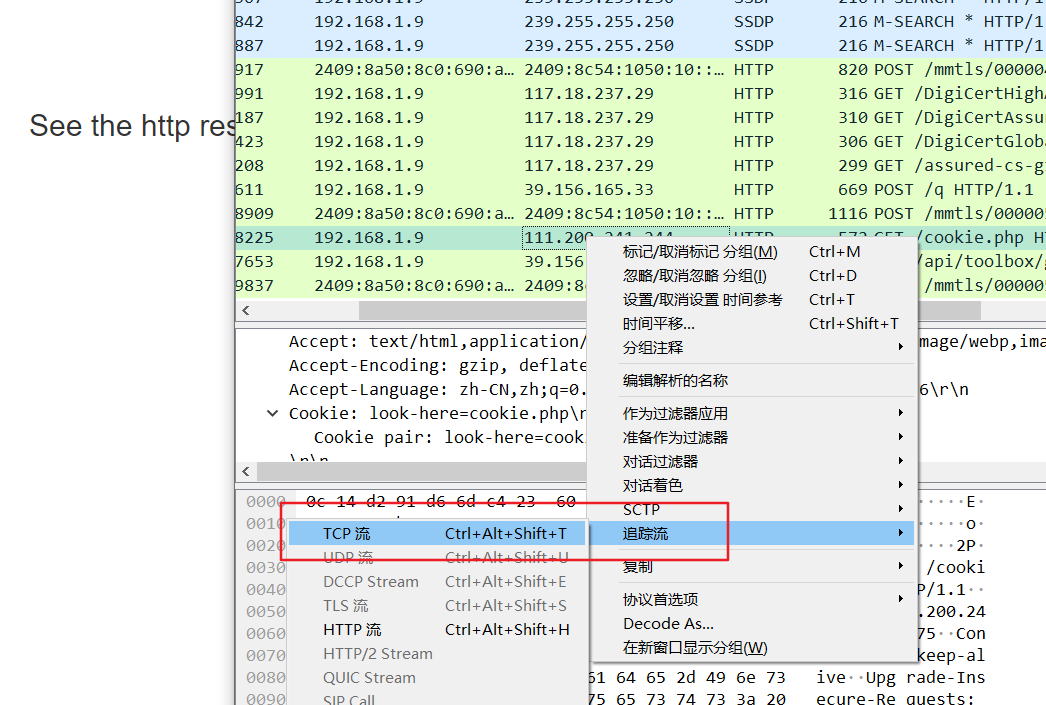Select TCP 流 in the follow stream submenu
This screenshot has height=705, width=1046.
(x=346, y=534)
